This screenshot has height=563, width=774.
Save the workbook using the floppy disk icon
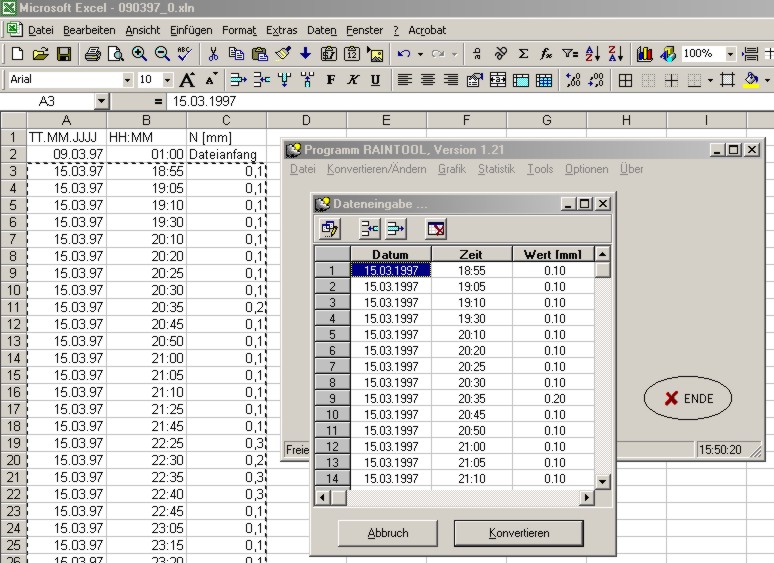[x=64, y=54]
